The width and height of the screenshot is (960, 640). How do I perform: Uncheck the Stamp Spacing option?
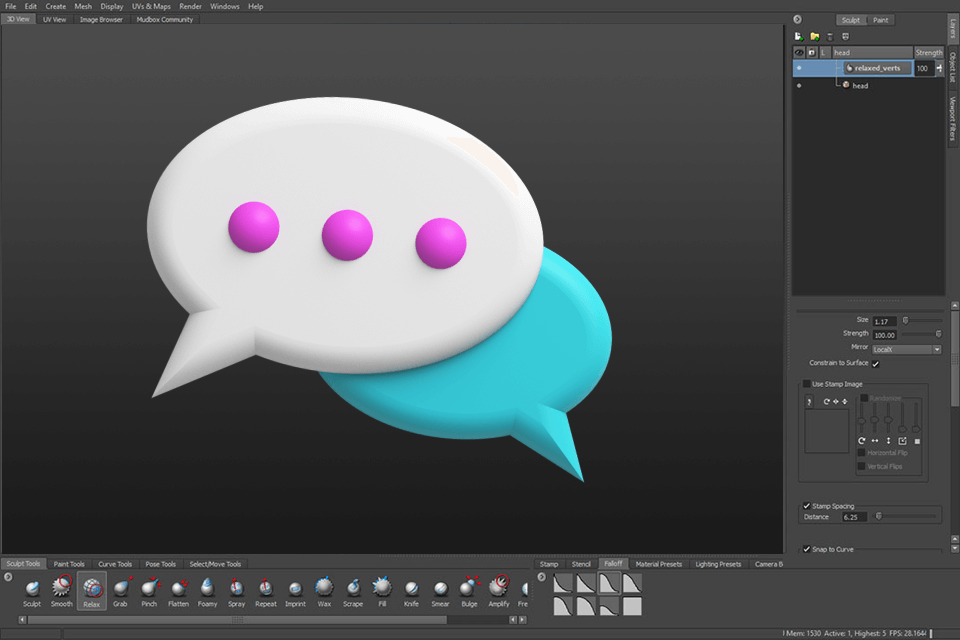tap(807, 506)
